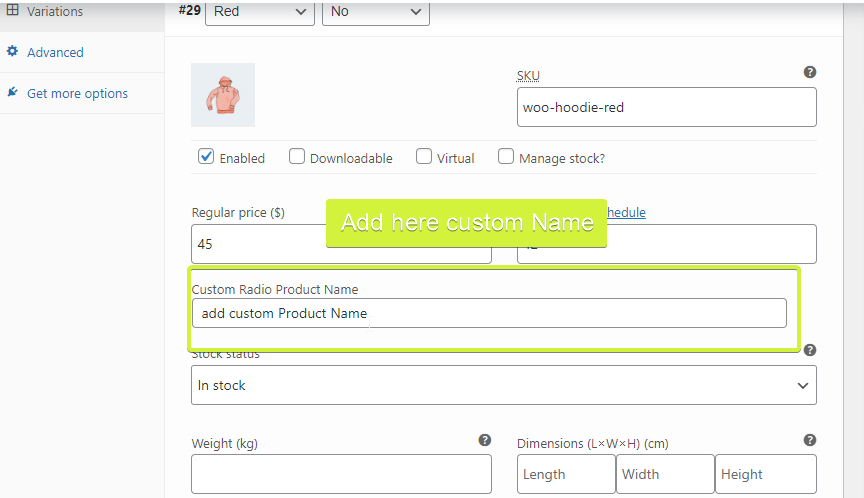The image size is (864, 498).
Task: Click the Get more options plug icon
Action: click(13, 92)
